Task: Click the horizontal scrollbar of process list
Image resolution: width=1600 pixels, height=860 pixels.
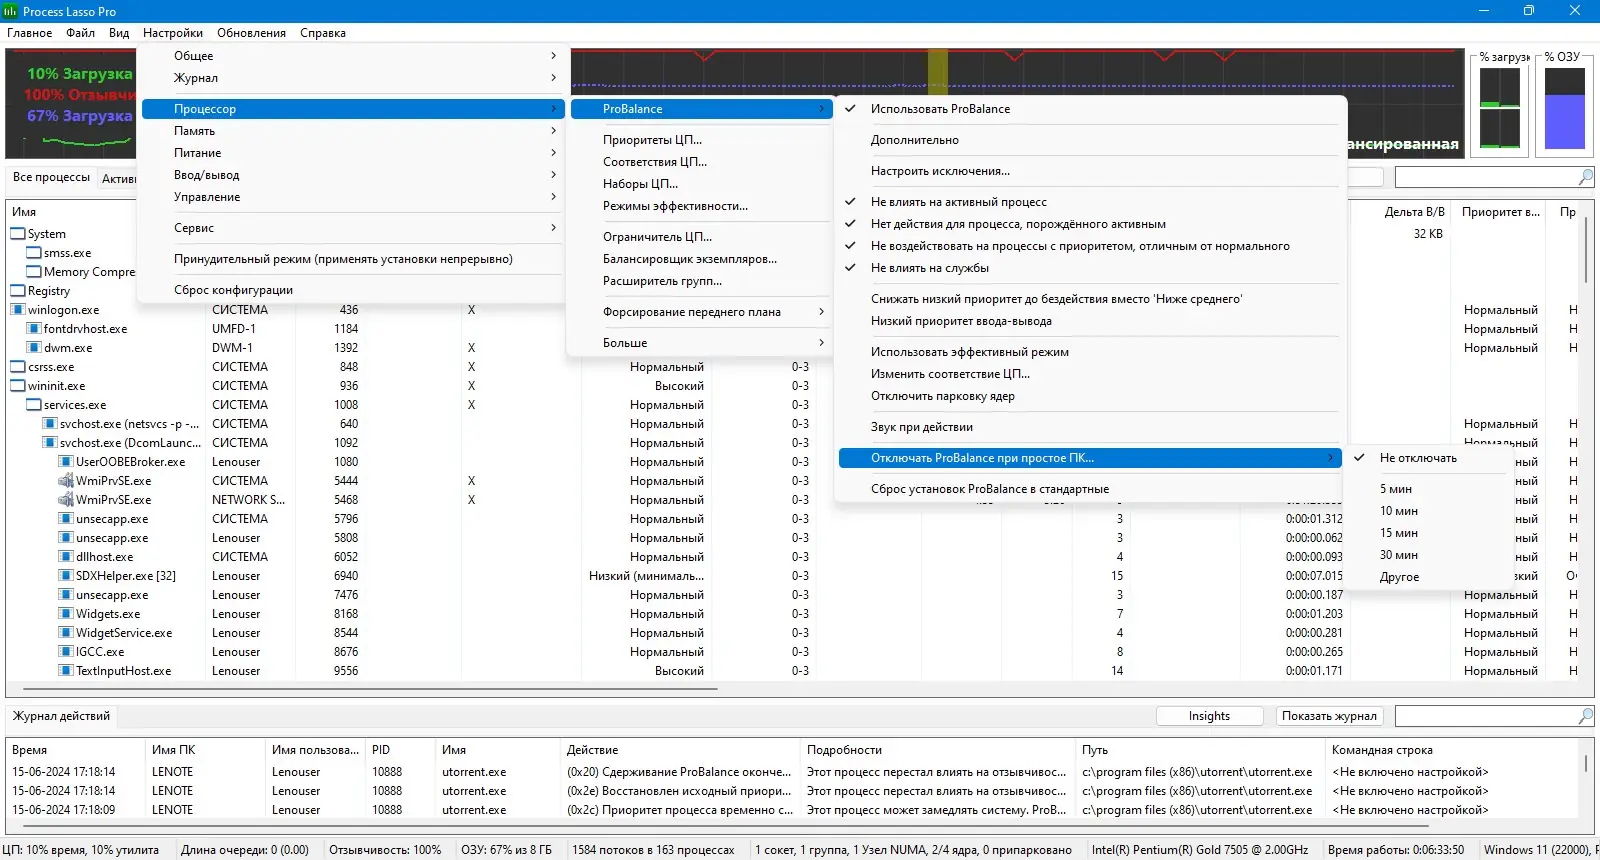Action: coord(370,689)
